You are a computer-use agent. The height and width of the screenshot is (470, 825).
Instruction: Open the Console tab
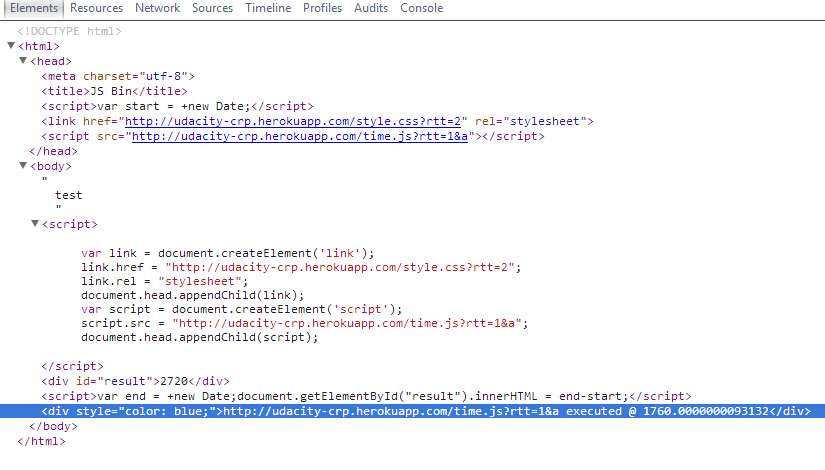pos(422,8)
